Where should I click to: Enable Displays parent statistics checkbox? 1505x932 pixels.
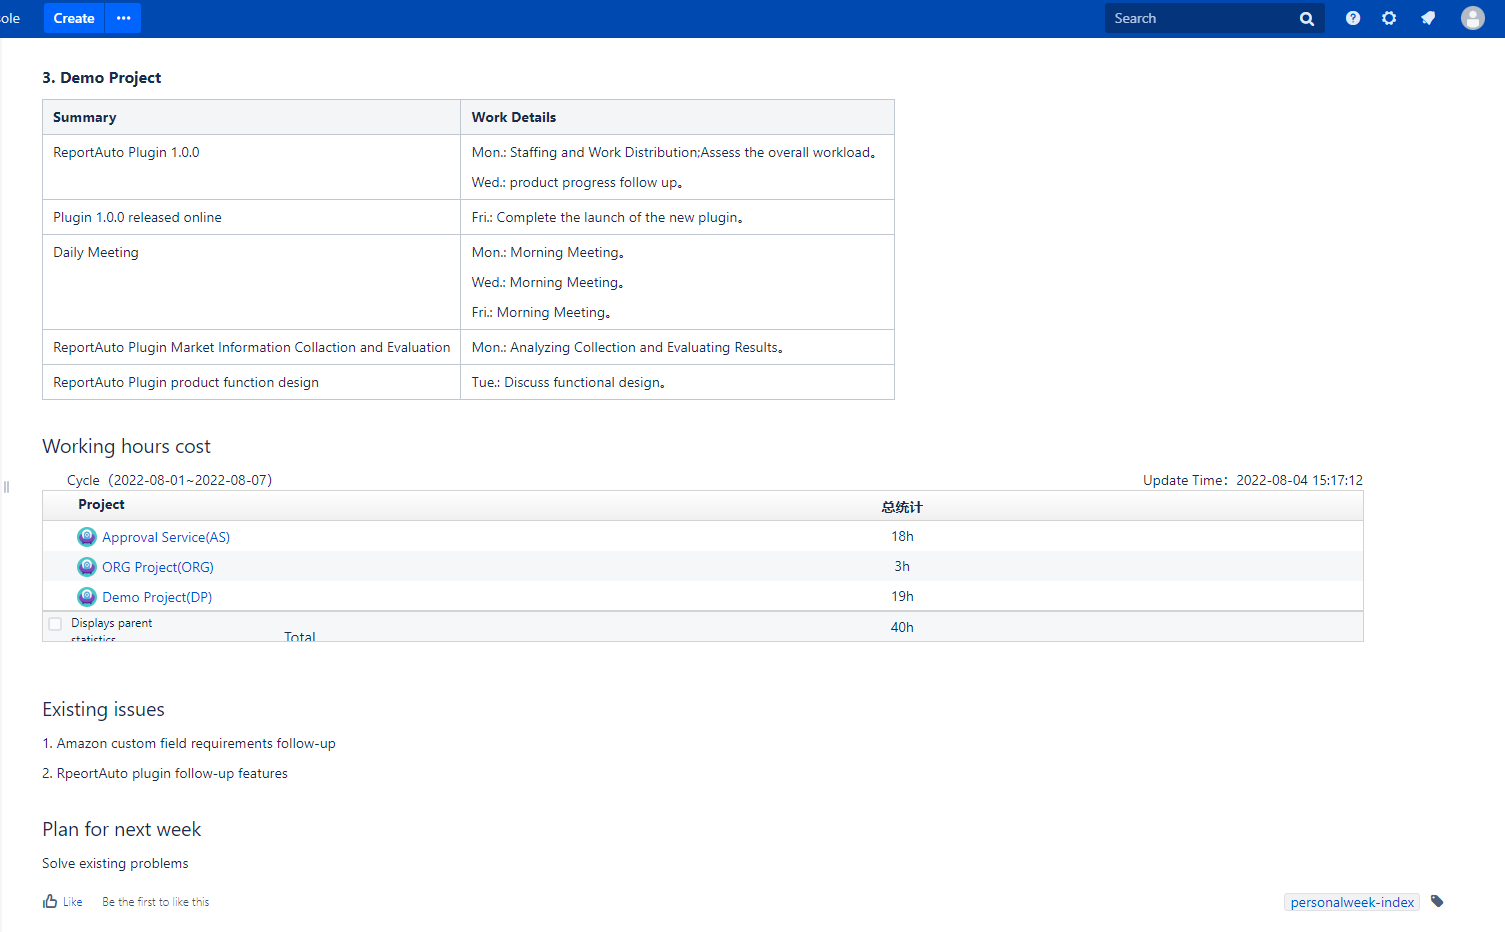pyautogui.click(x=55, y=624)
